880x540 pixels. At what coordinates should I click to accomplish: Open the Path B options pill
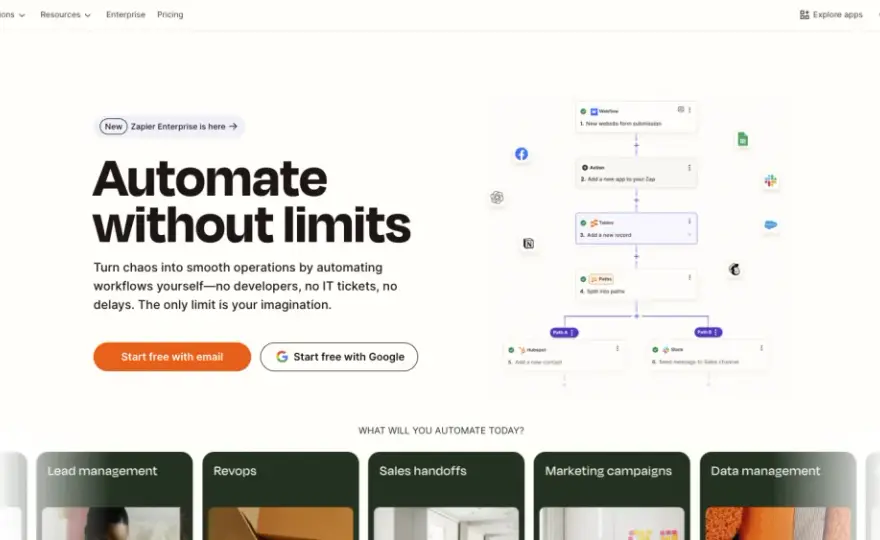708,332
